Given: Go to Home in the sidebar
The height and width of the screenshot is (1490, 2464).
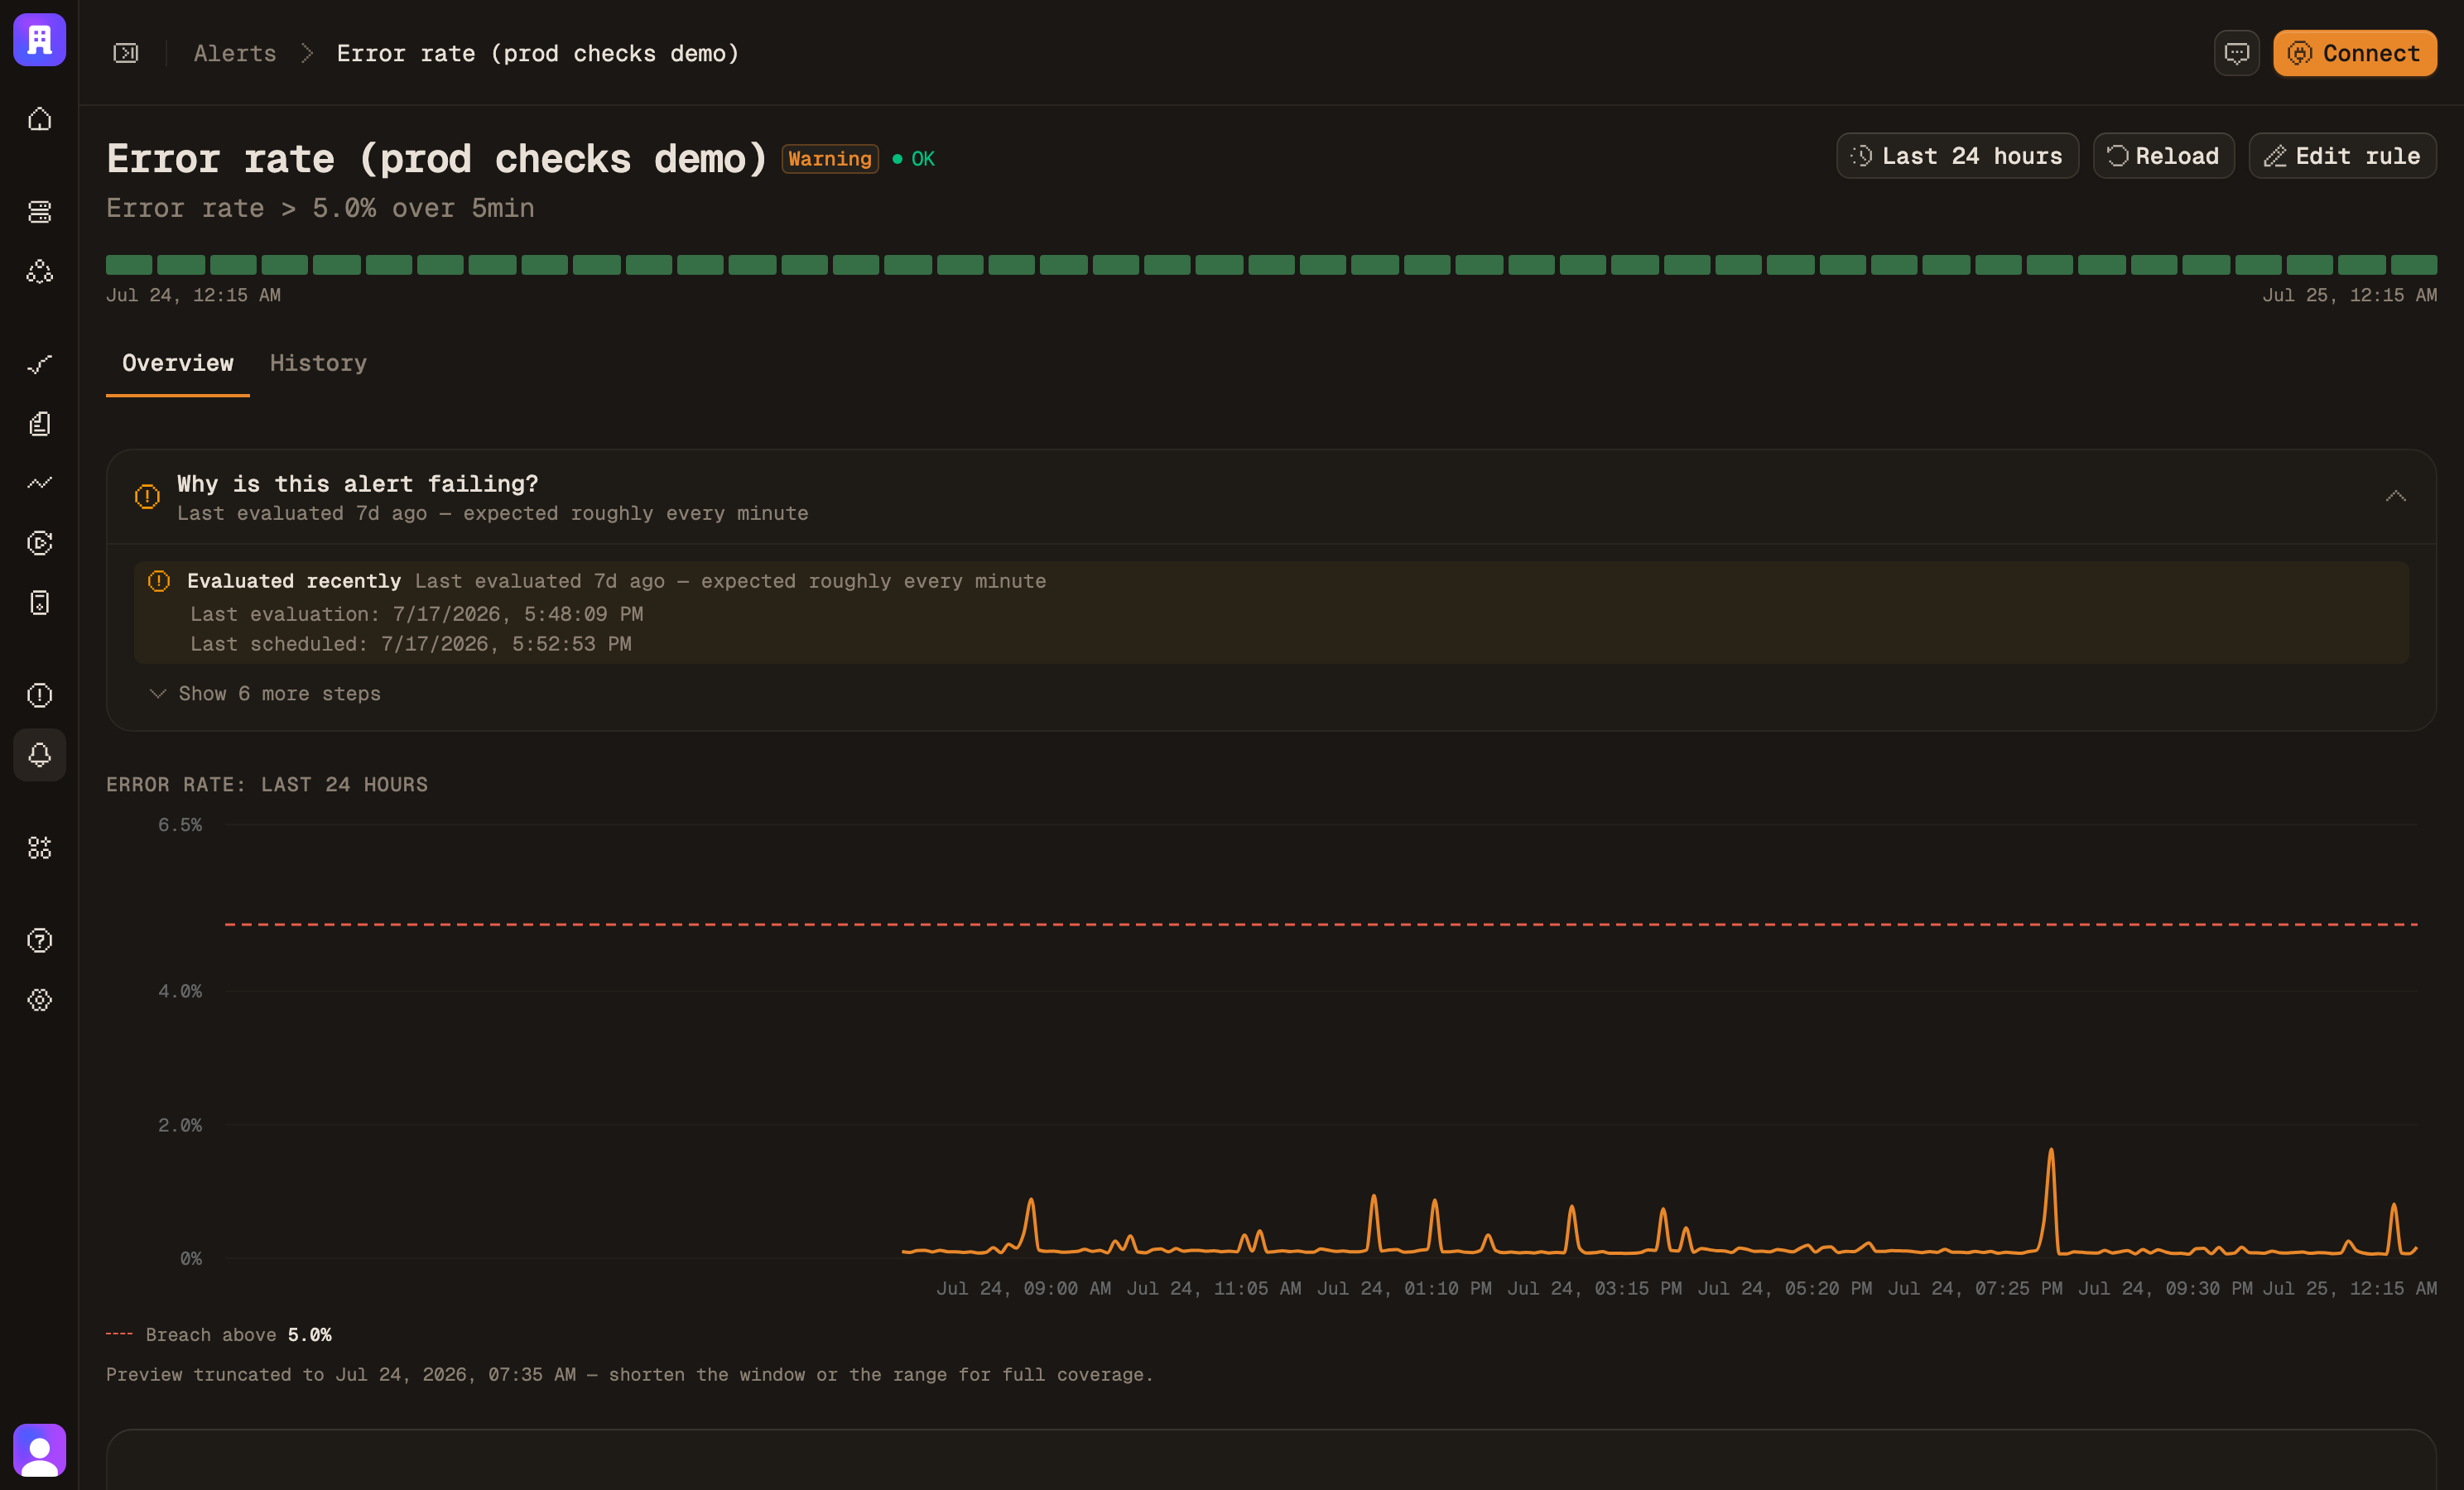Looking at the screenshot, I should pyautogui.click(x=39, y=119).
